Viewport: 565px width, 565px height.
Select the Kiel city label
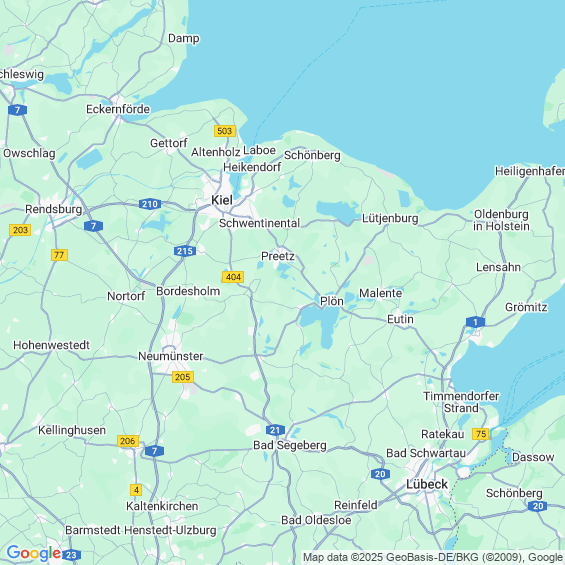pyautogui.click(x=222, y=200)
